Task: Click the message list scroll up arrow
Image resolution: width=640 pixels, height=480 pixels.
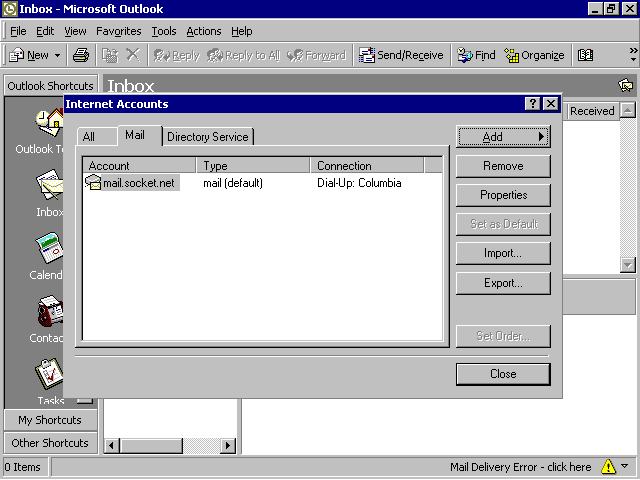Action: coord(628,110)
